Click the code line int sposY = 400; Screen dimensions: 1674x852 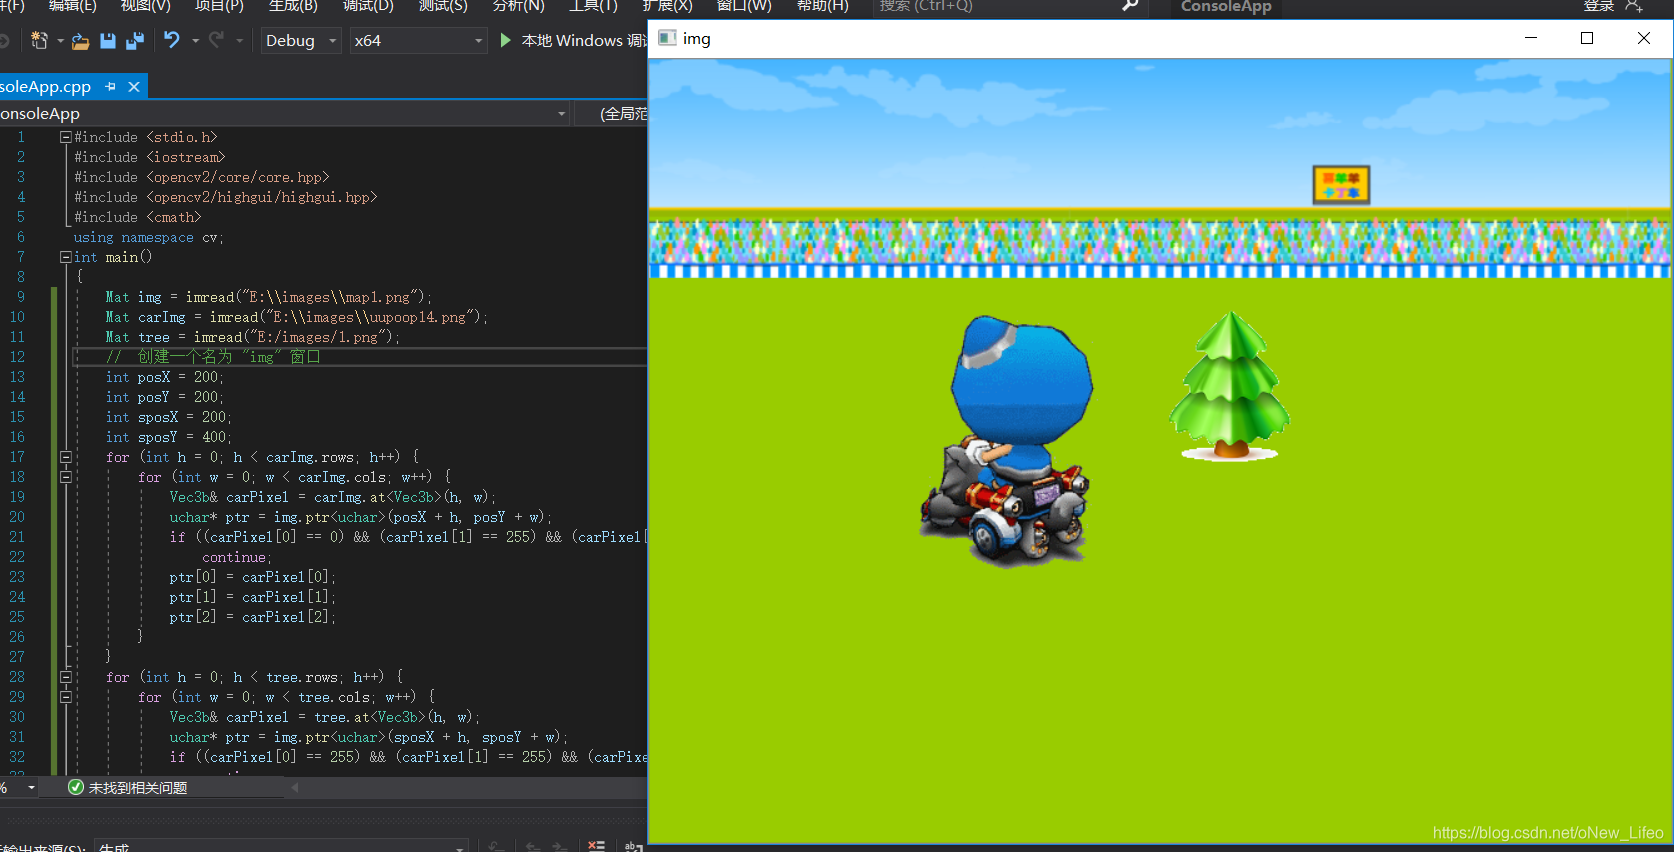(x=169, y=437)
